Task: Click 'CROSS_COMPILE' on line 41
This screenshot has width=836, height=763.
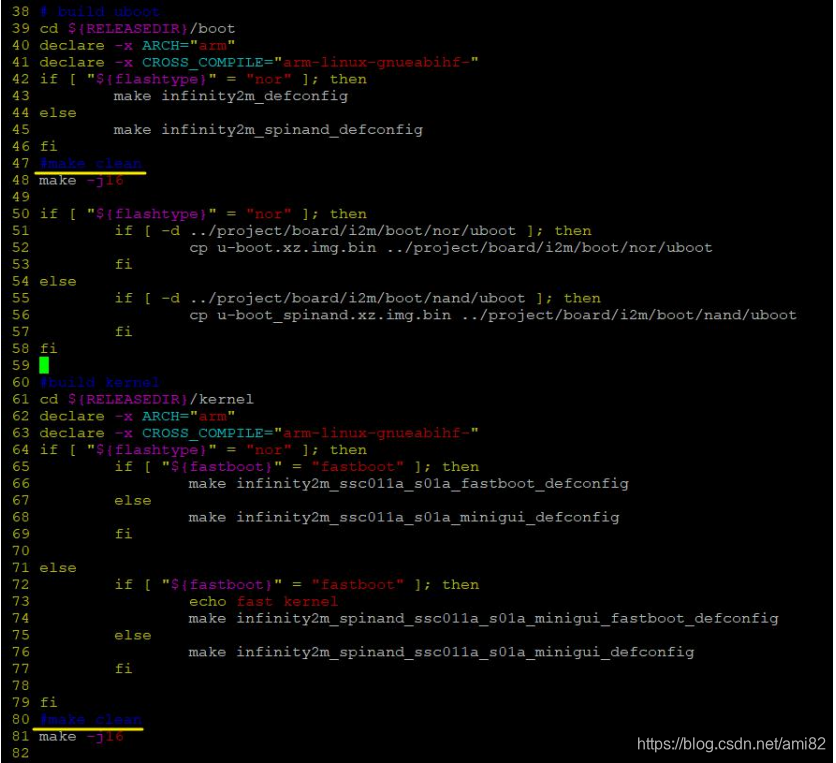Action: pos(203,62)
